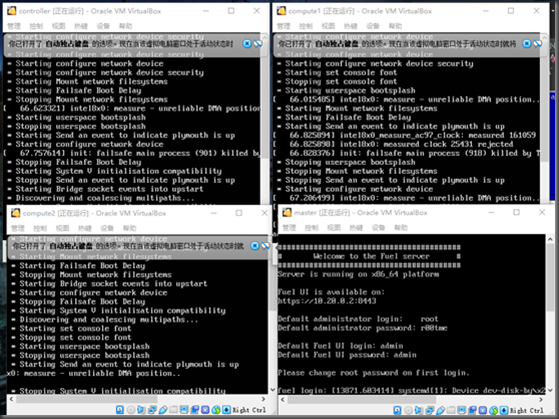
Task: Open optical drive indicator in compute2 status bar
Action: [x=131, y=410]
